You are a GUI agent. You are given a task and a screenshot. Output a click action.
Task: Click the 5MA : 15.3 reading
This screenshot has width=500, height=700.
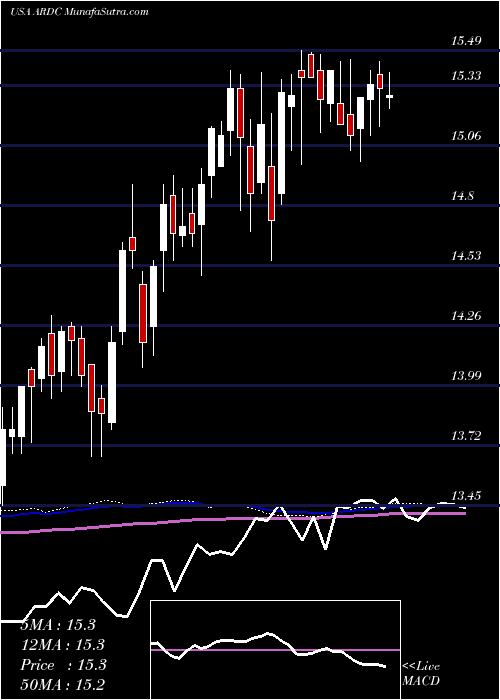(58, 625)
